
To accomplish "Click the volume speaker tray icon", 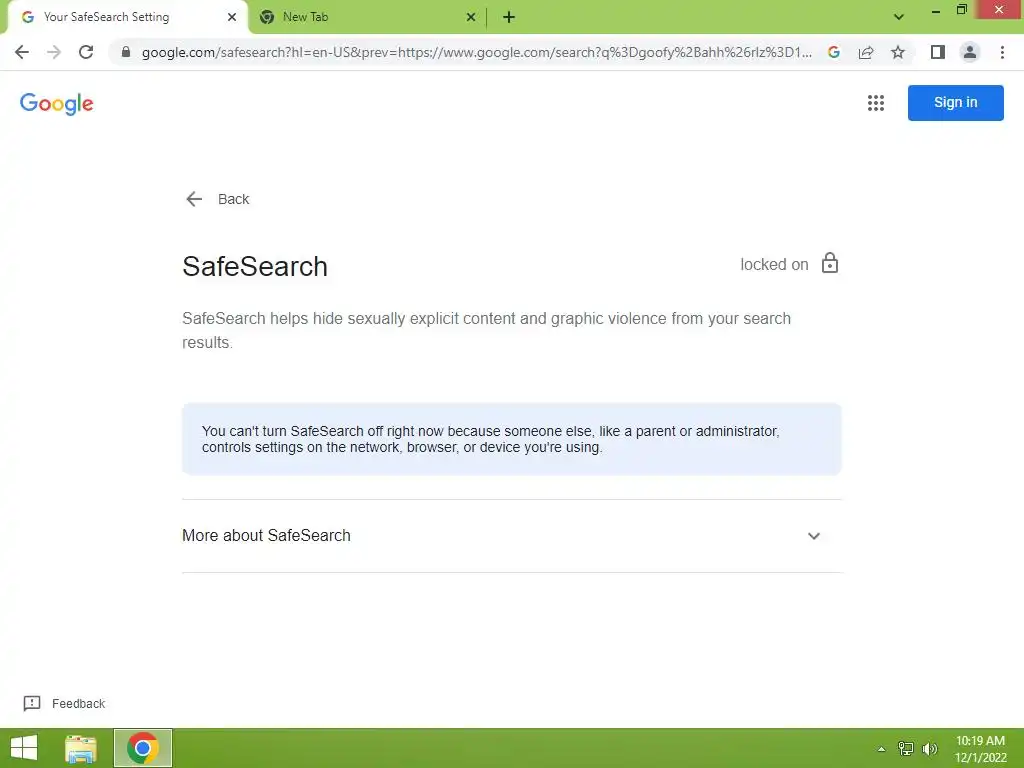I will pos(930,749).
